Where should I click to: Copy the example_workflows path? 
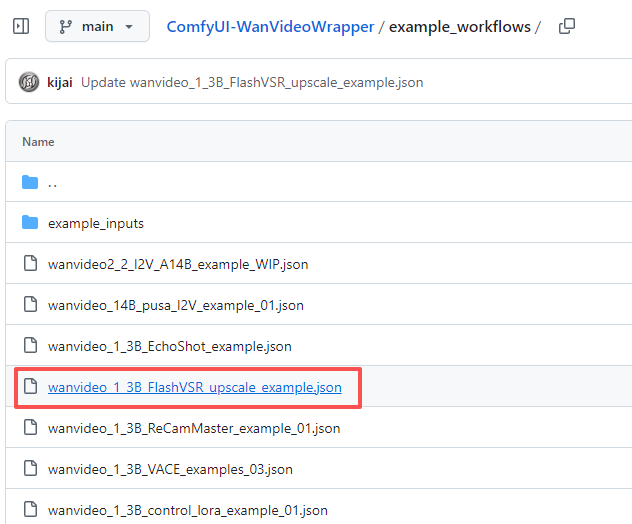[x=567, y=27]
